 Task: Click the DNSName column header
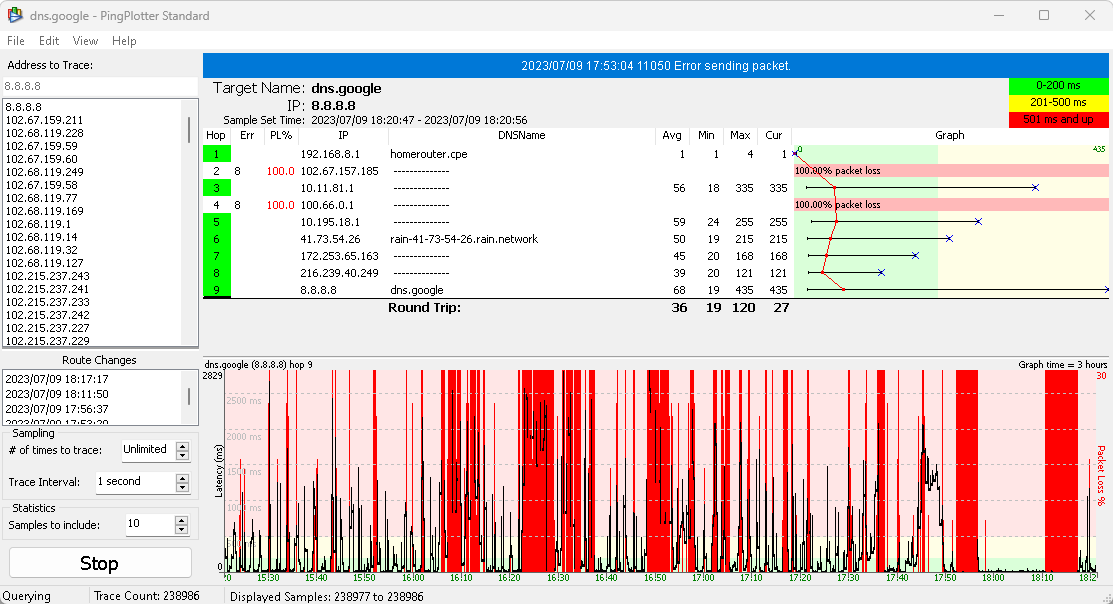pos(522,136)
